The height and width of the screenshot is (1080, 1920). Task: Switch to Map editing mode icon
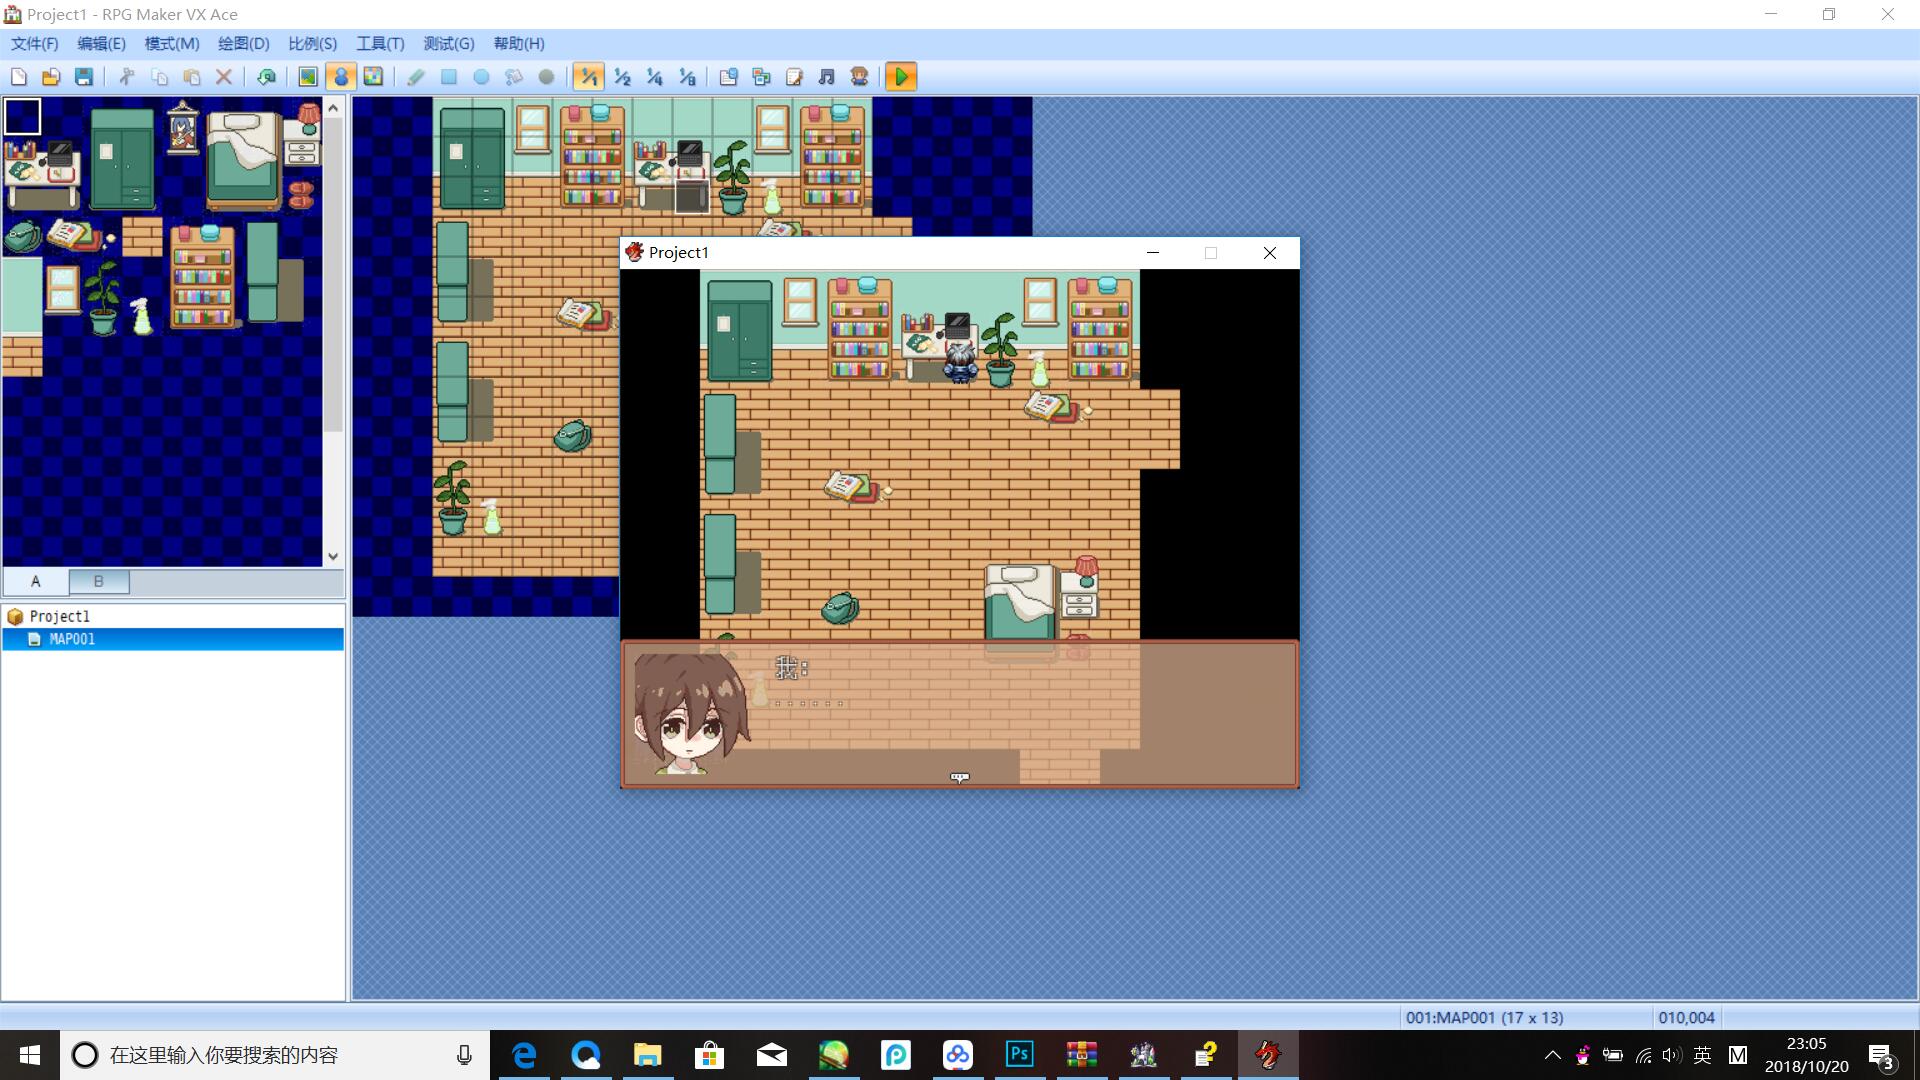tap(308, 77)
